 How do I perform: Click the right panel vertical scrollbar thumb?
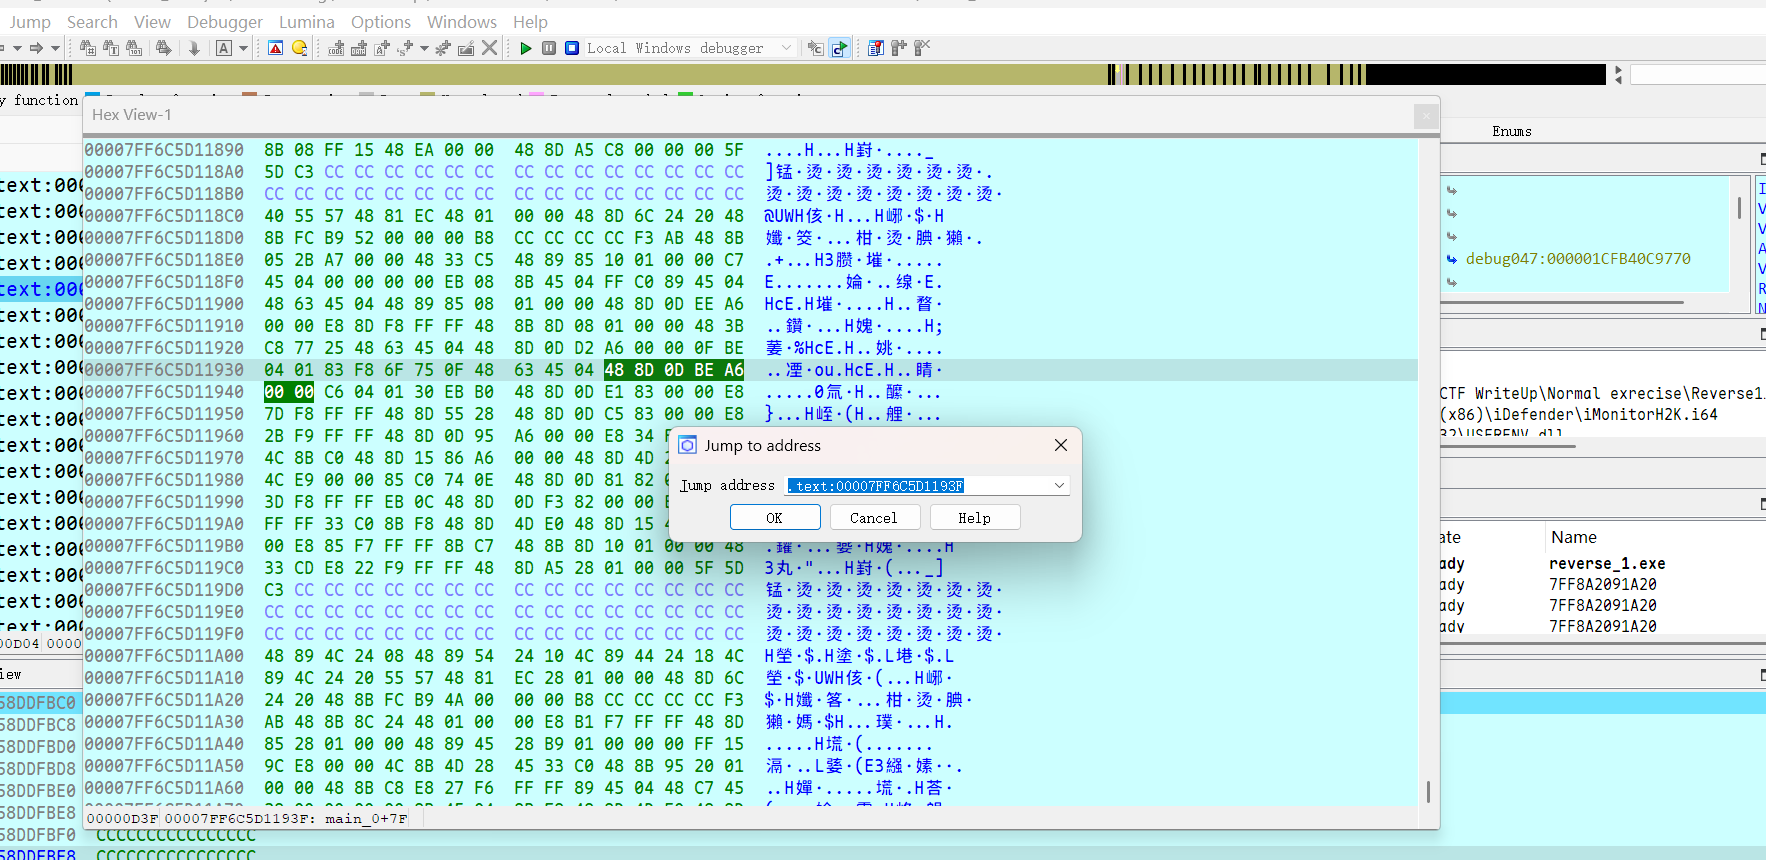1739,207
